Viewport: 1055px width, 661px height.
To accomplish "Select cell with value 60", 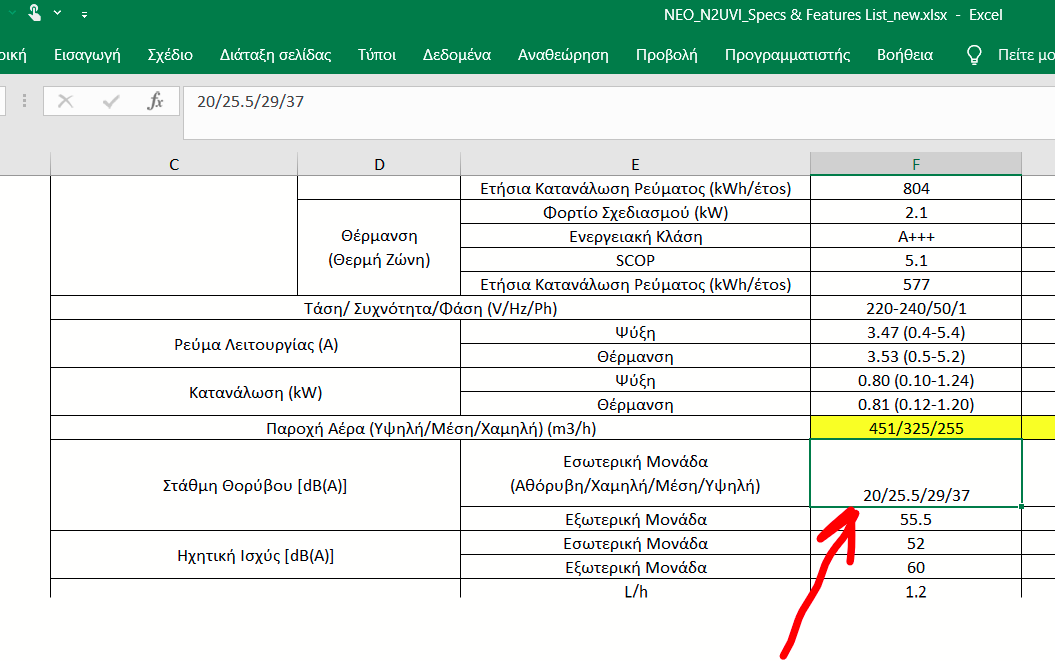I will click(916, 567).
